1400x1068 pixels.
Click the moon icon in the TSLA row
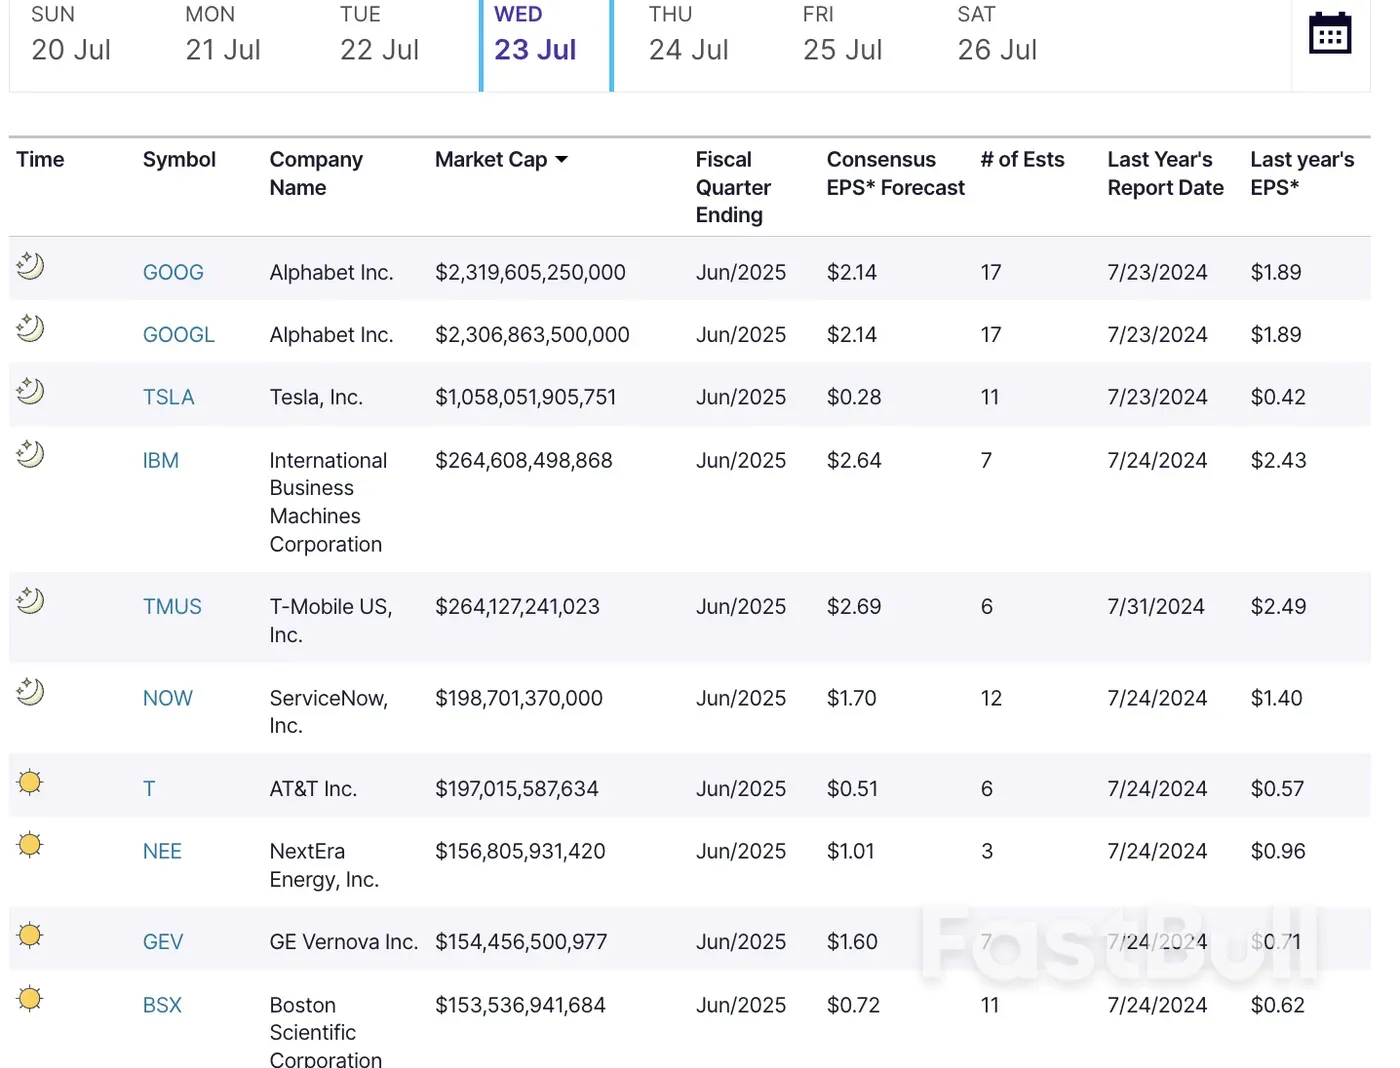click(30, 391)
